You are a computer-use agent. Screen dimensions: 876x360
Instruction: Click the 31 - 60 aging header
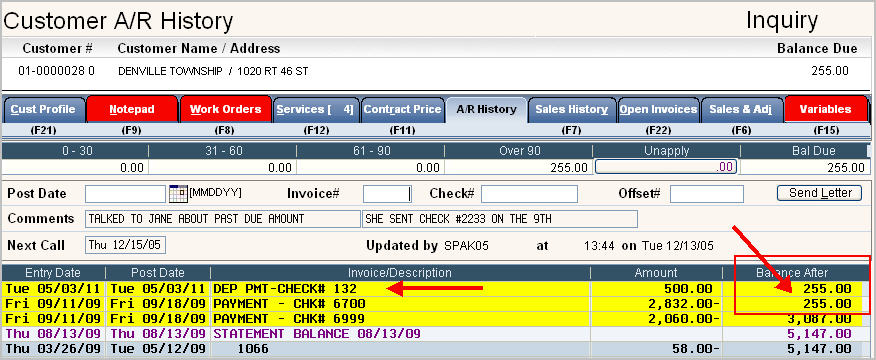click(222, 151)
